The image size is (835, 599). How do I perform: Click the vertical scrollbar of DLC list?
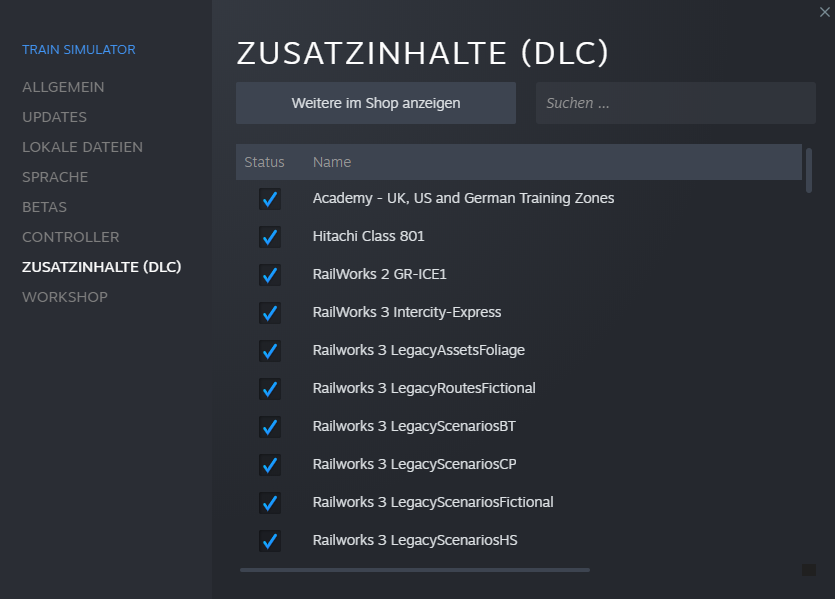[x=808, y=170]
